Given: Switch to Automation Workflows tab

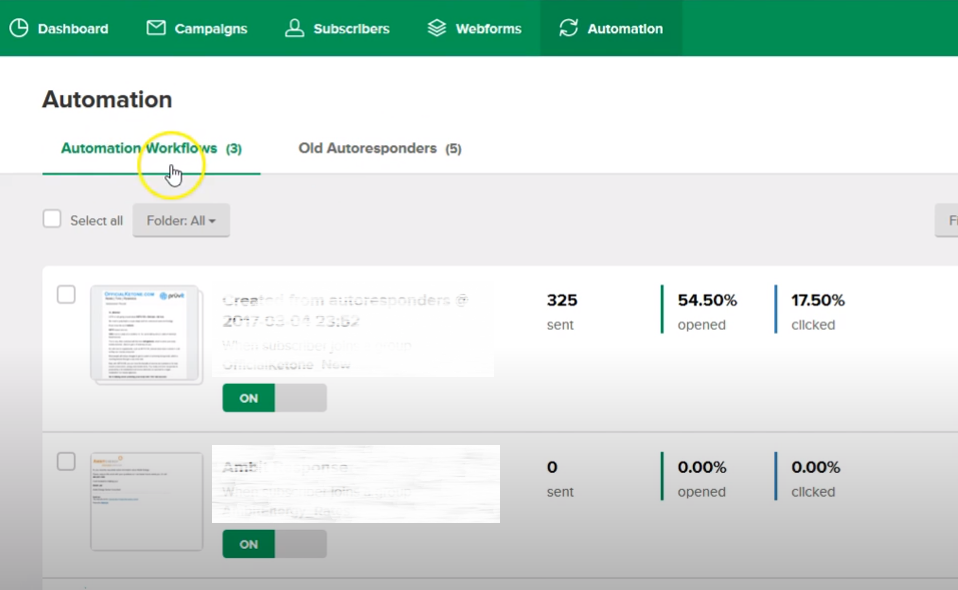Looking at the screenshot, I should [151, 148].
